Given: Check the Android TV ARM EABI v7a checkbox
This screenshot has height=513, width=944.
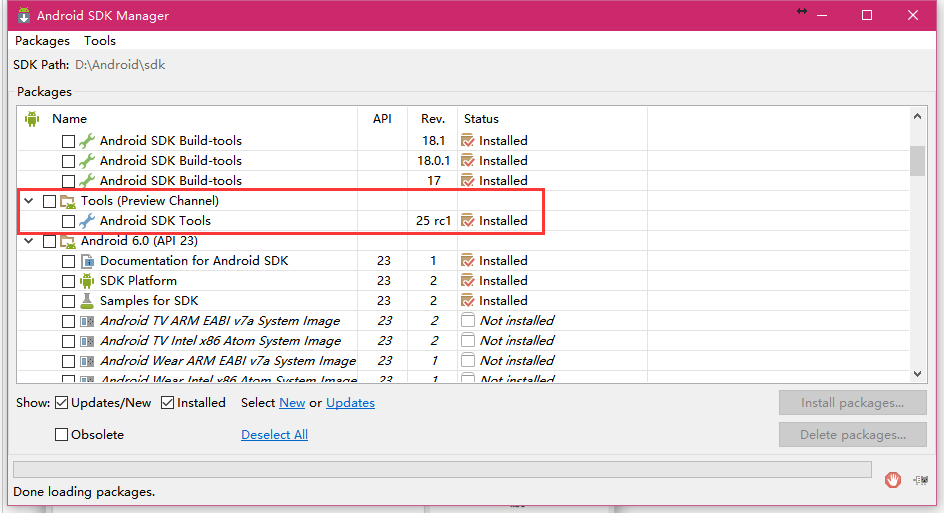Looking at the screenshot, I should click(69, 322).
